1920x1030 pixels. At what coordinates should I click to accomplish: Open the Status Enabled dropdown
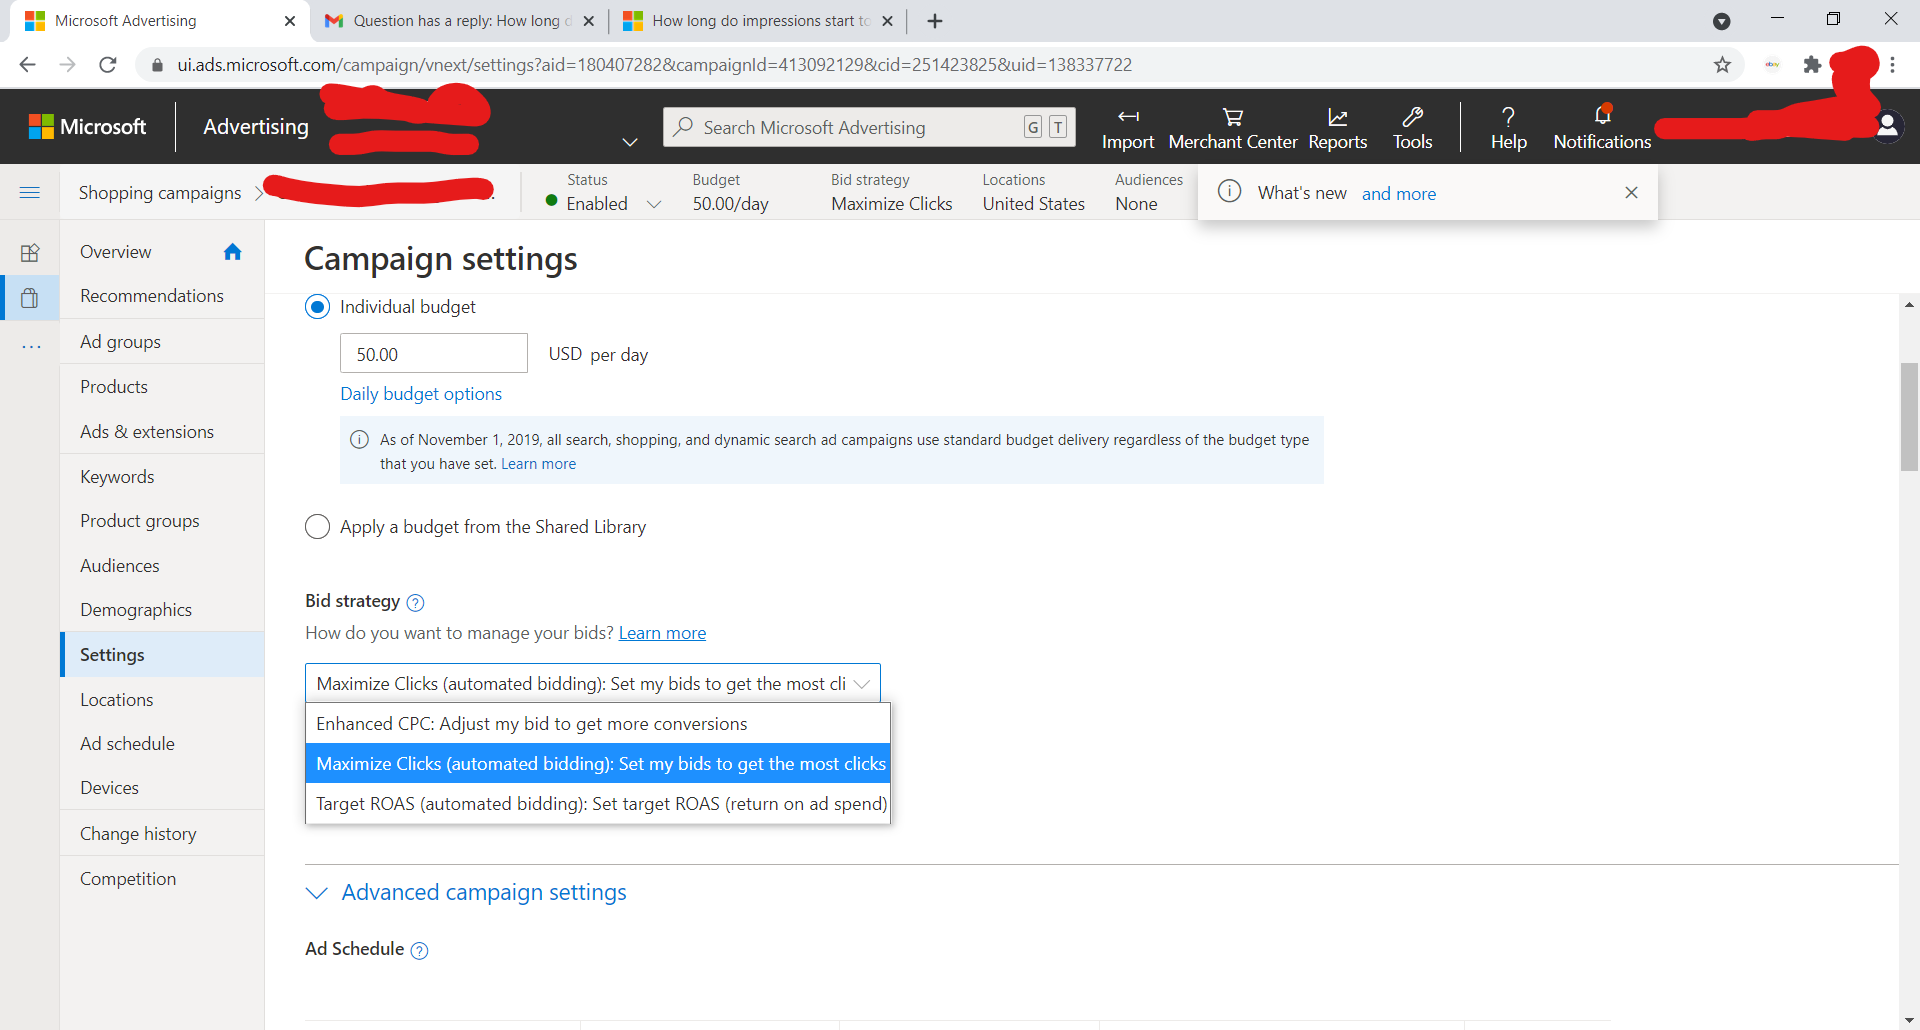point(654,204)
